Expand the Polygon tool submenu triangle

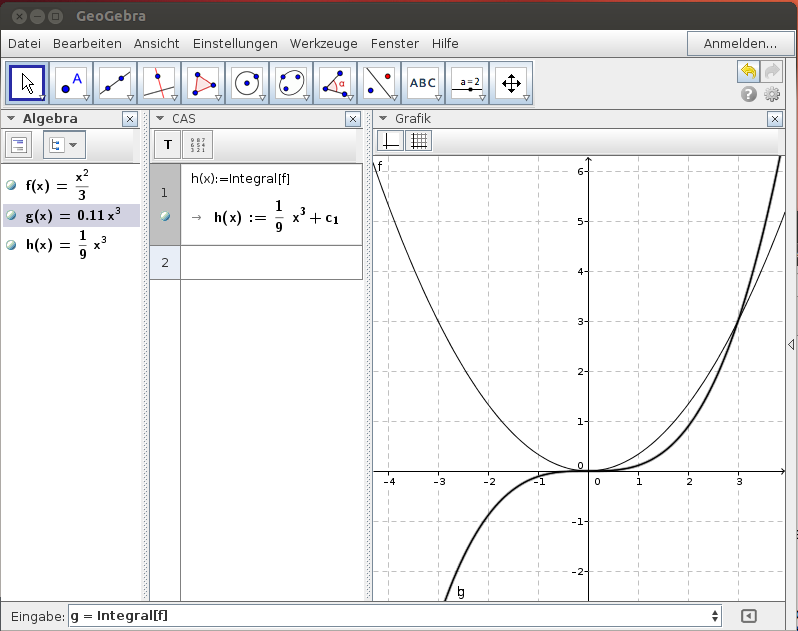(218, 98)
